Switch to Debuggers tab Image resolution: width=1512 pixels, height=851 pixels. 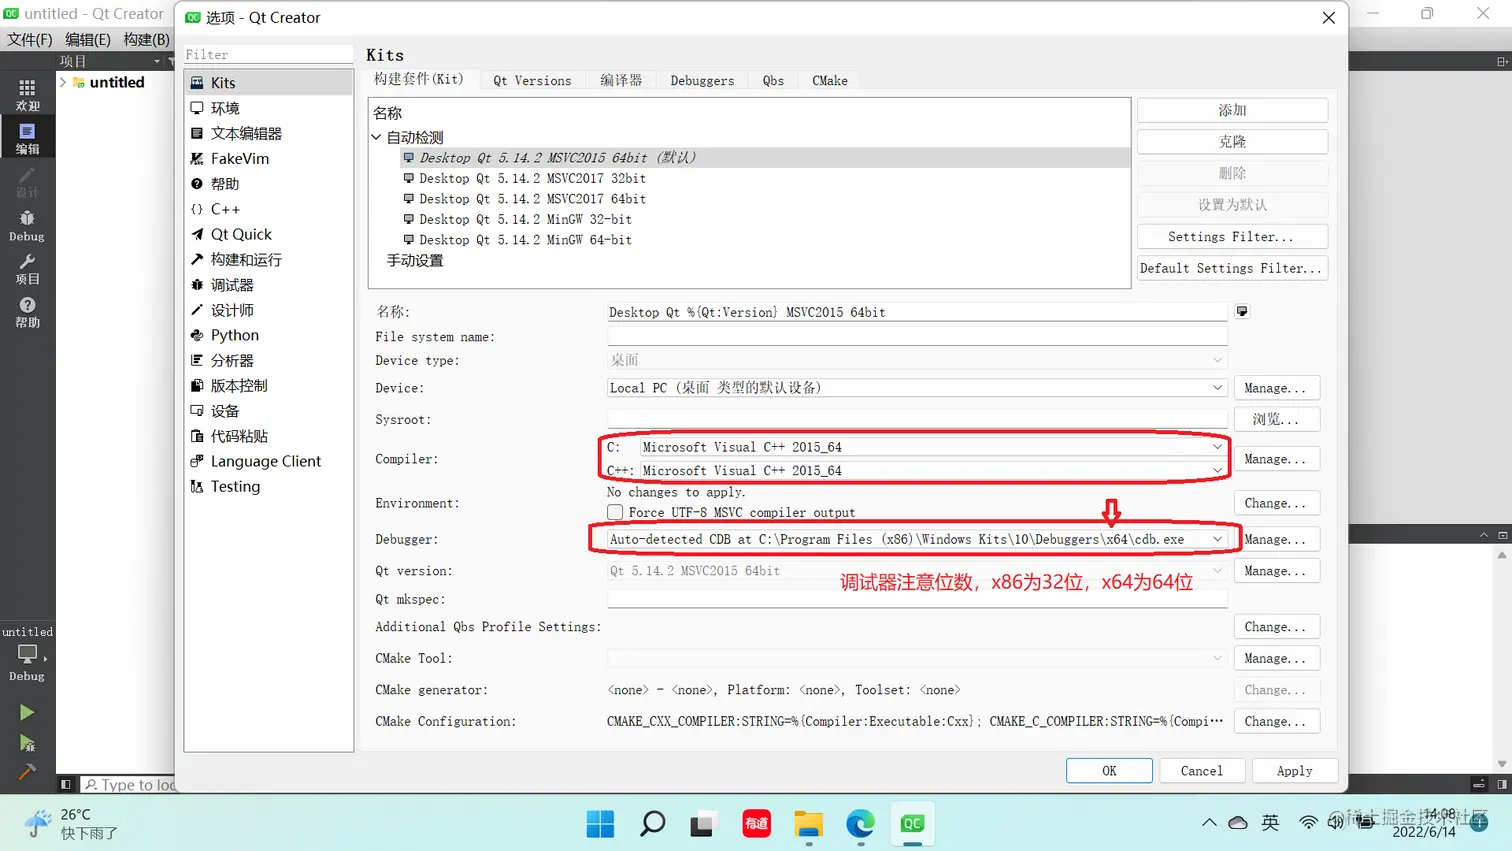point(702,80)
